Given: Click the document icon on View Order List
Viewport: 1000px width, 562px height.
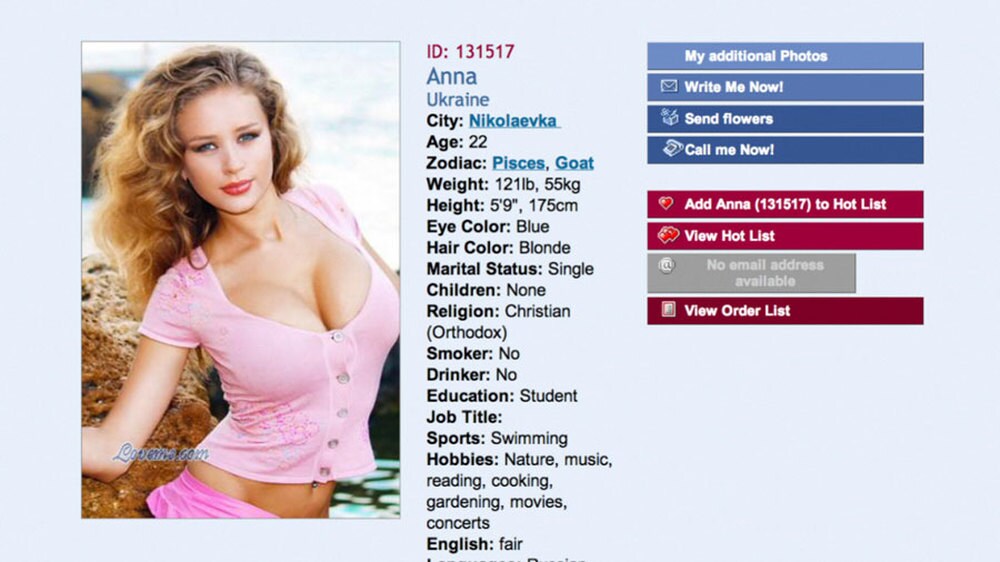Looking at the screenshot, I should click(x=668, y=309).
